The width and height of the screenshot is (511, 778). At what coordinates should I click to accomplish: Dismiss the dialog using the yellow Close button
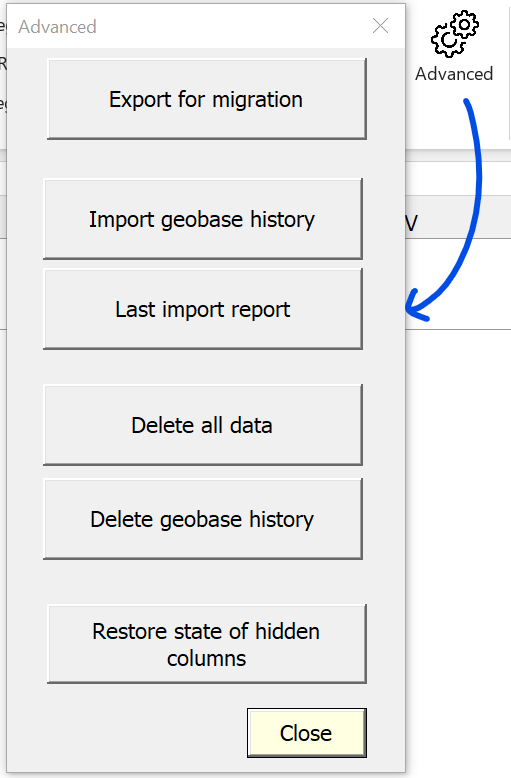(x=307, y=733)
